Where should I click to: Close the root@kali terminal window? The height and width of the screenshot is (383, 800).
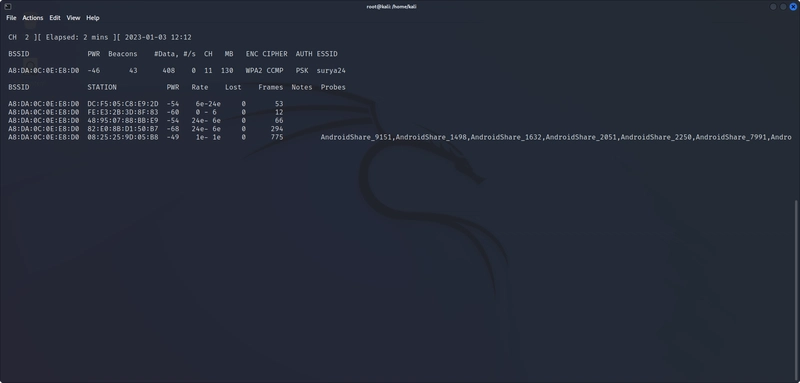(793, 7)
